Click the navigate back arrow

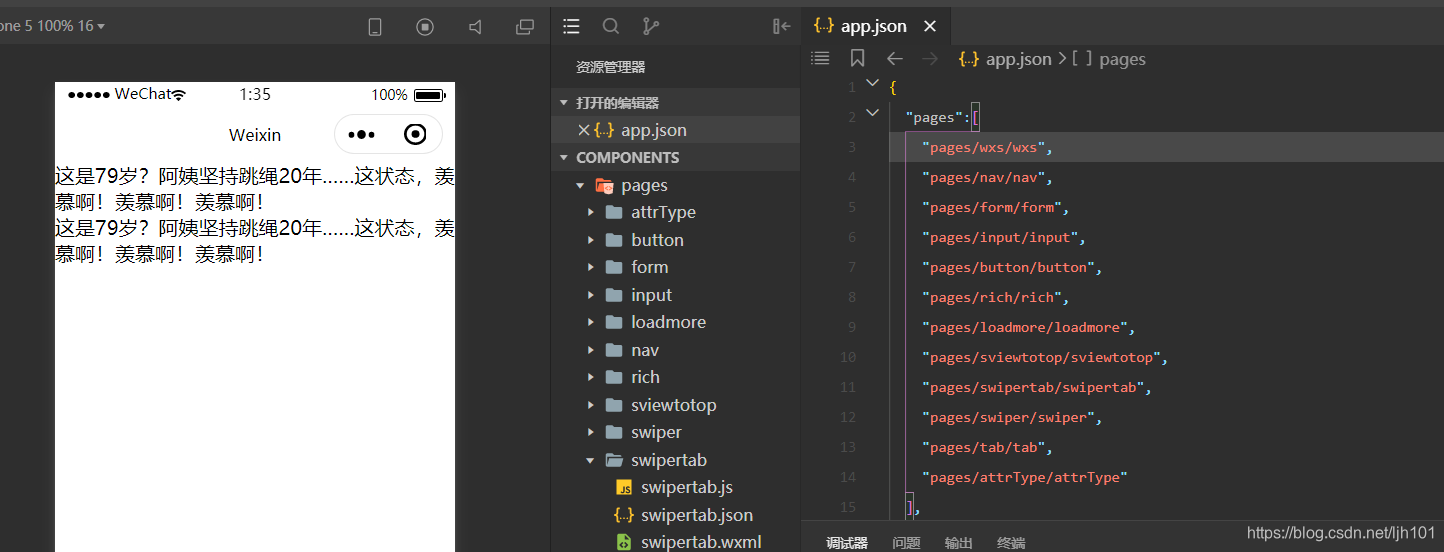(x=895, y=59)
